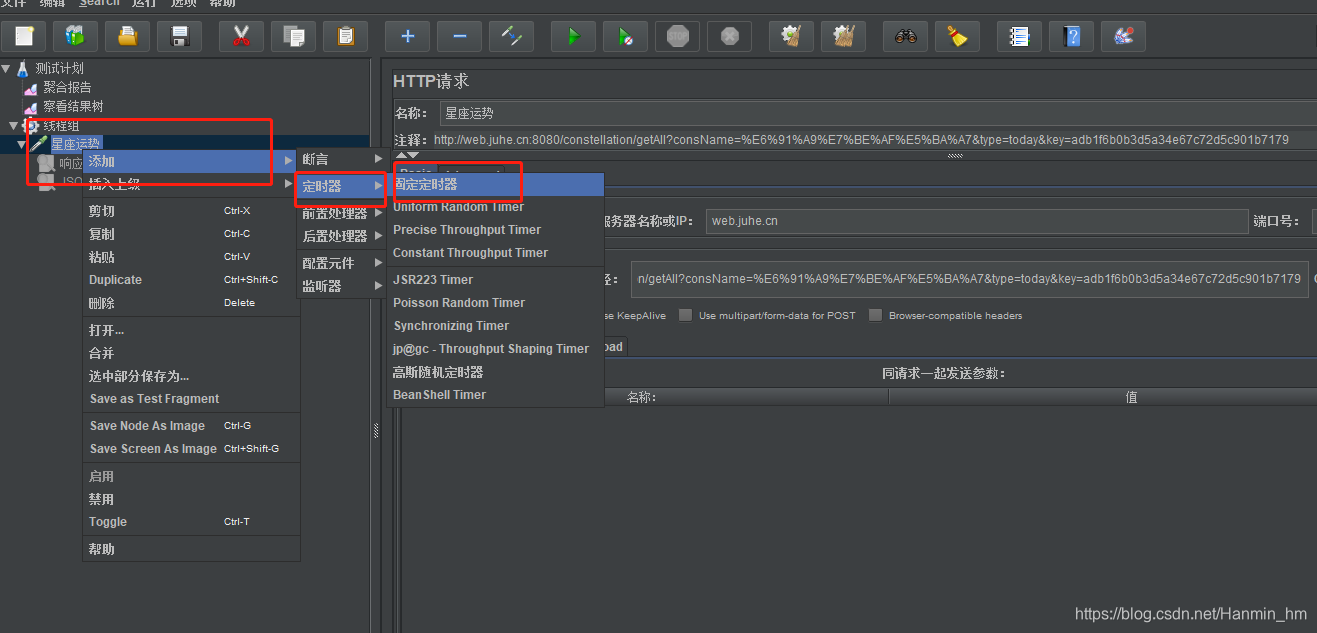Click the 服务器名称或IP field web.juhe.cn

tap(976, 221)
